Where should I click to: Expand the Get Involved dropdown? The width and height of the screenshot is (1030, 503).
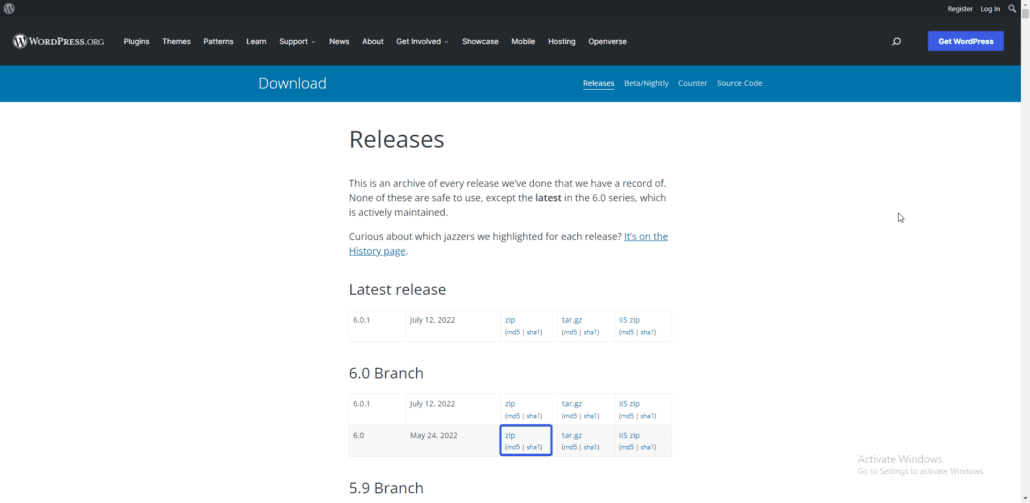[422, 41]
